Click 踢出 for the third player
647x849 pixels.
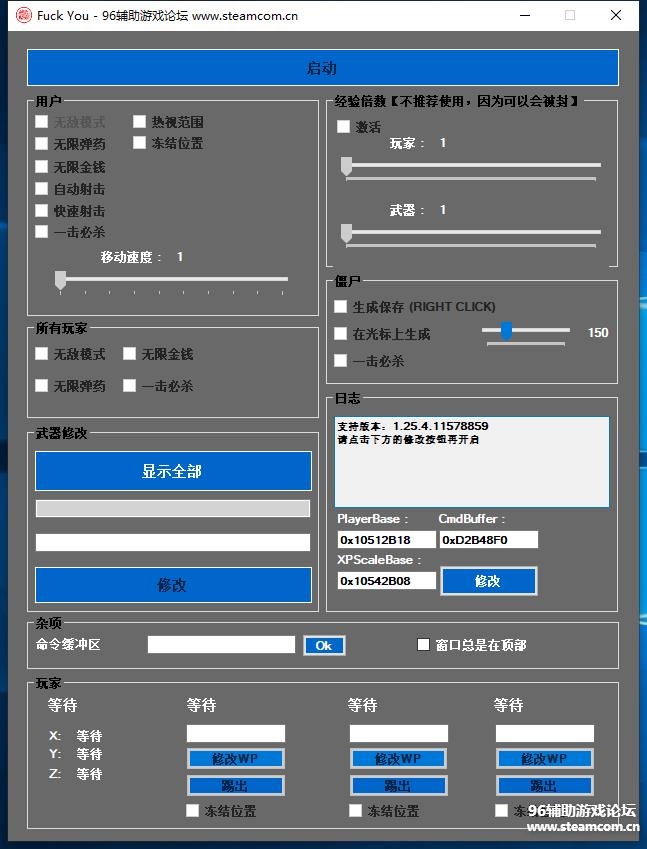398,785
